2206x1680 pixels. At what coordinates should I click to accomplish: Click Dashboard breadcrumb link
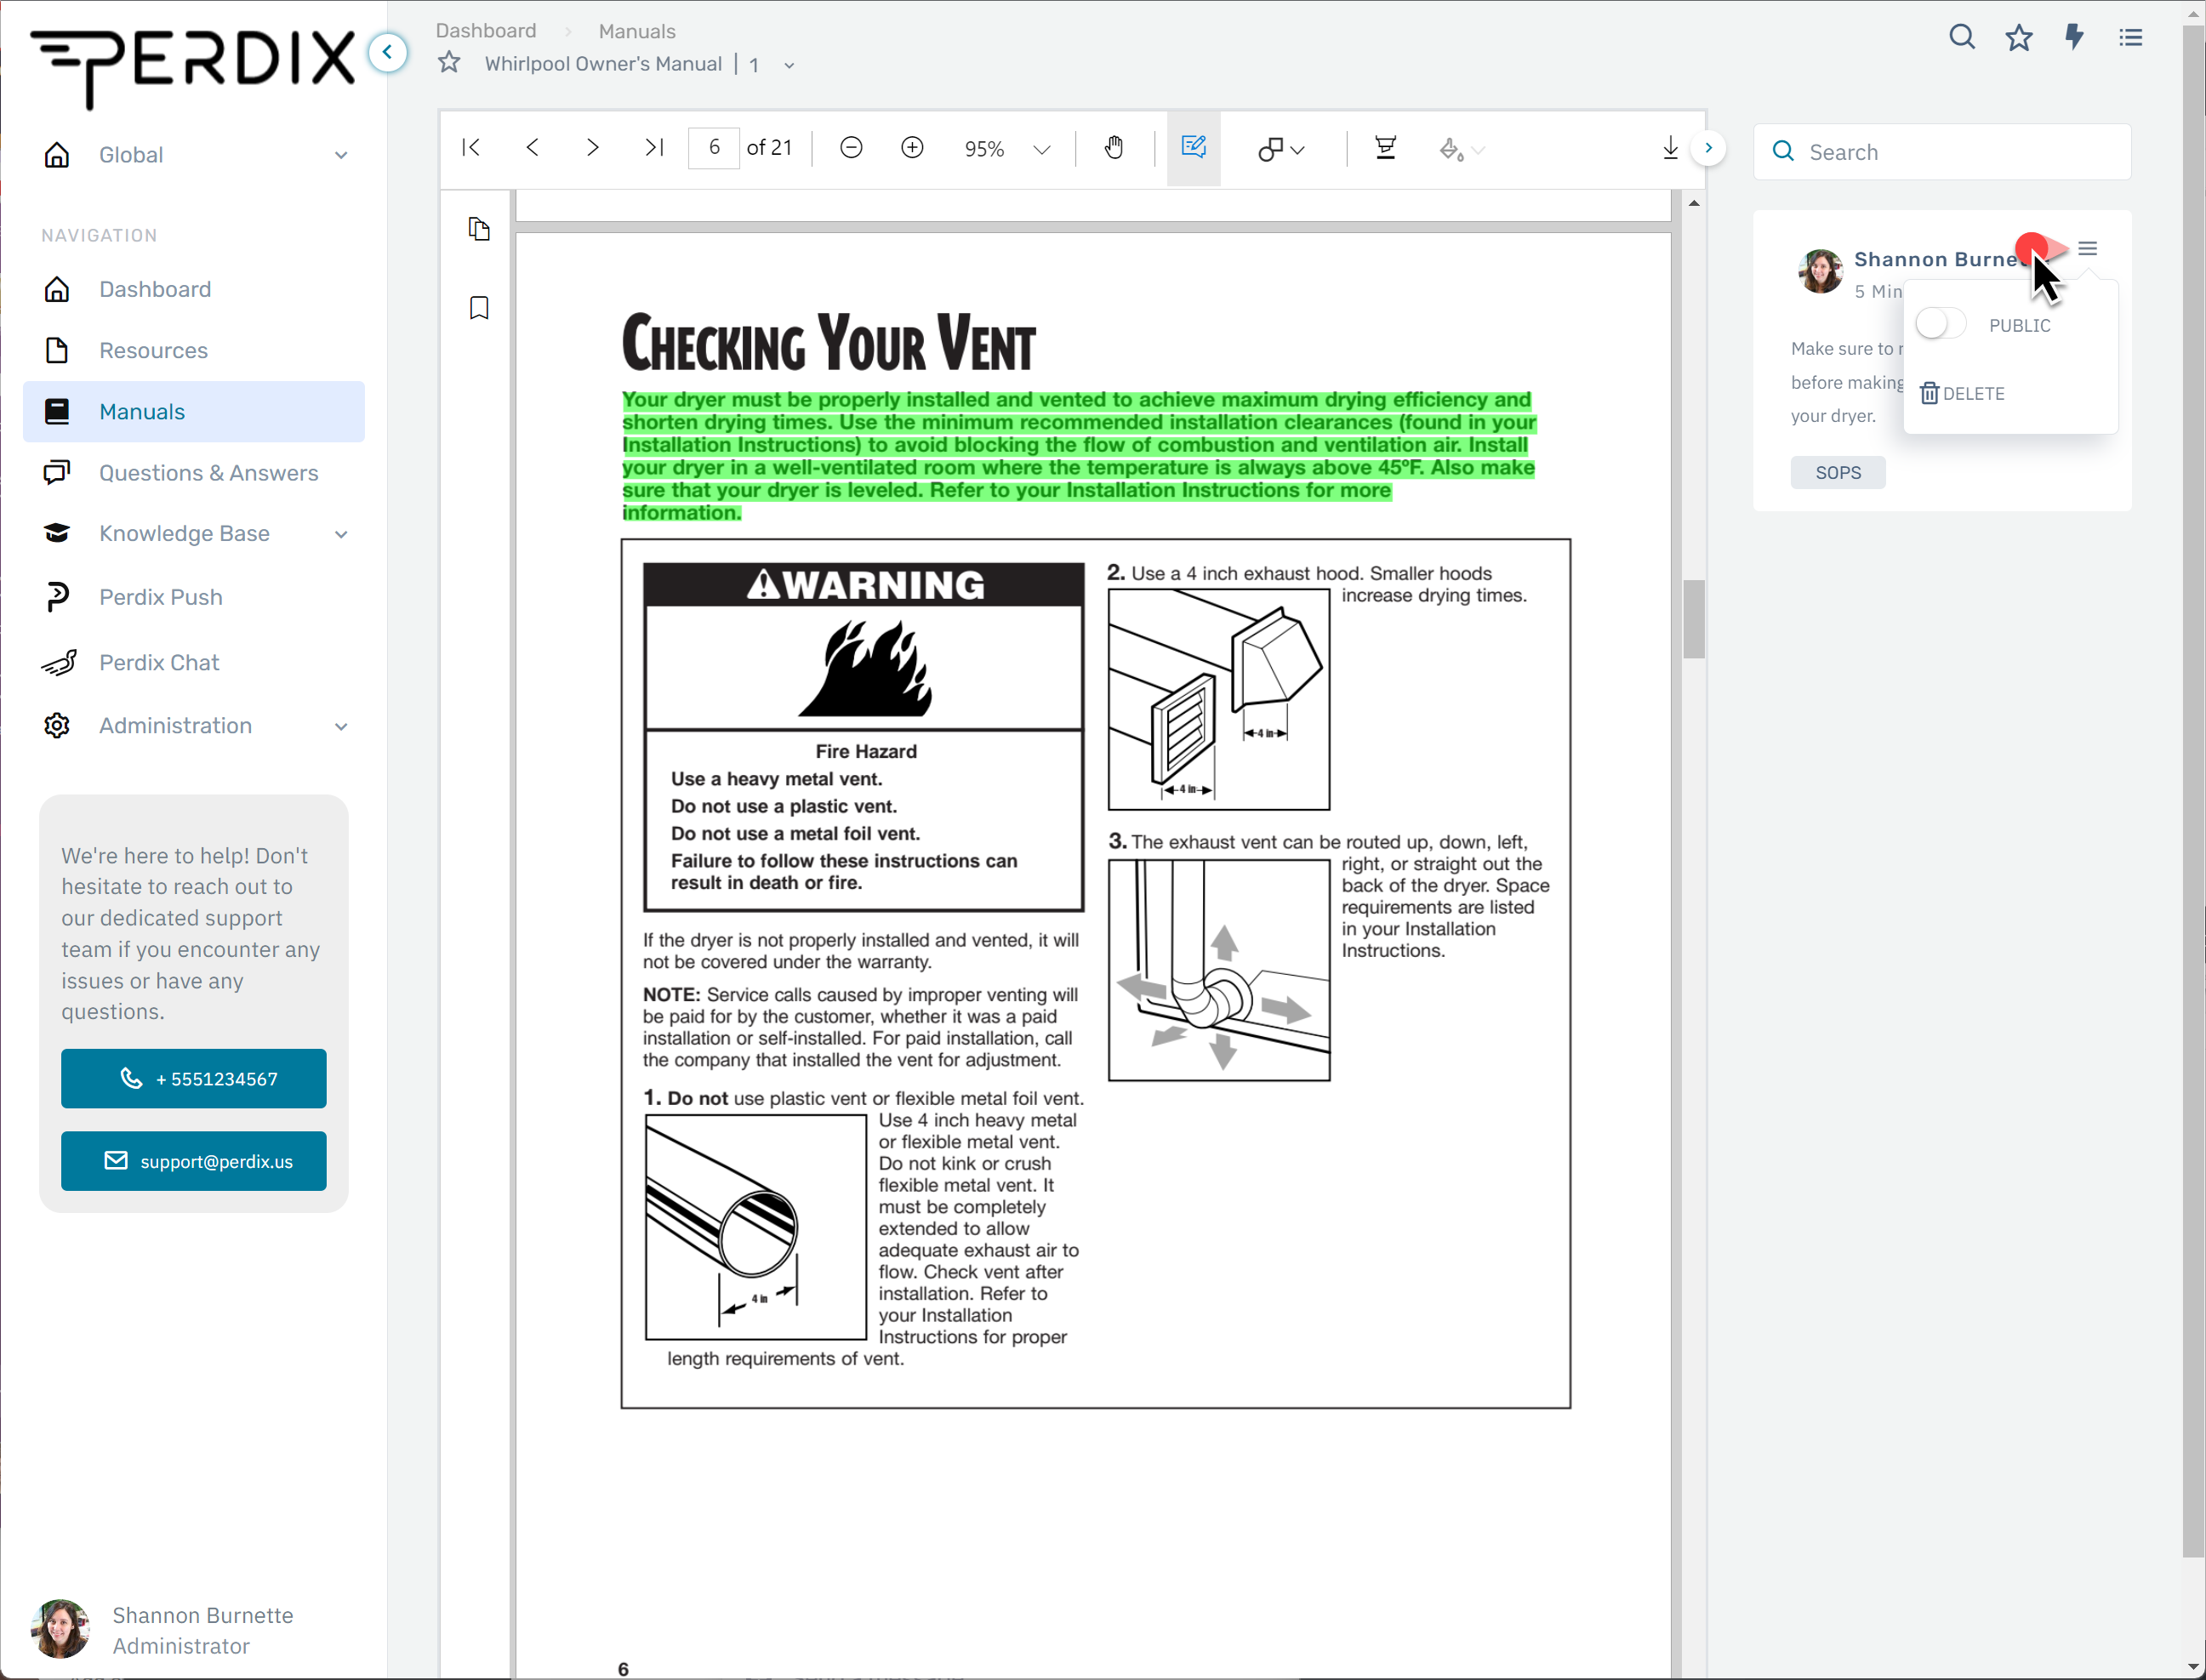point(486,31)
